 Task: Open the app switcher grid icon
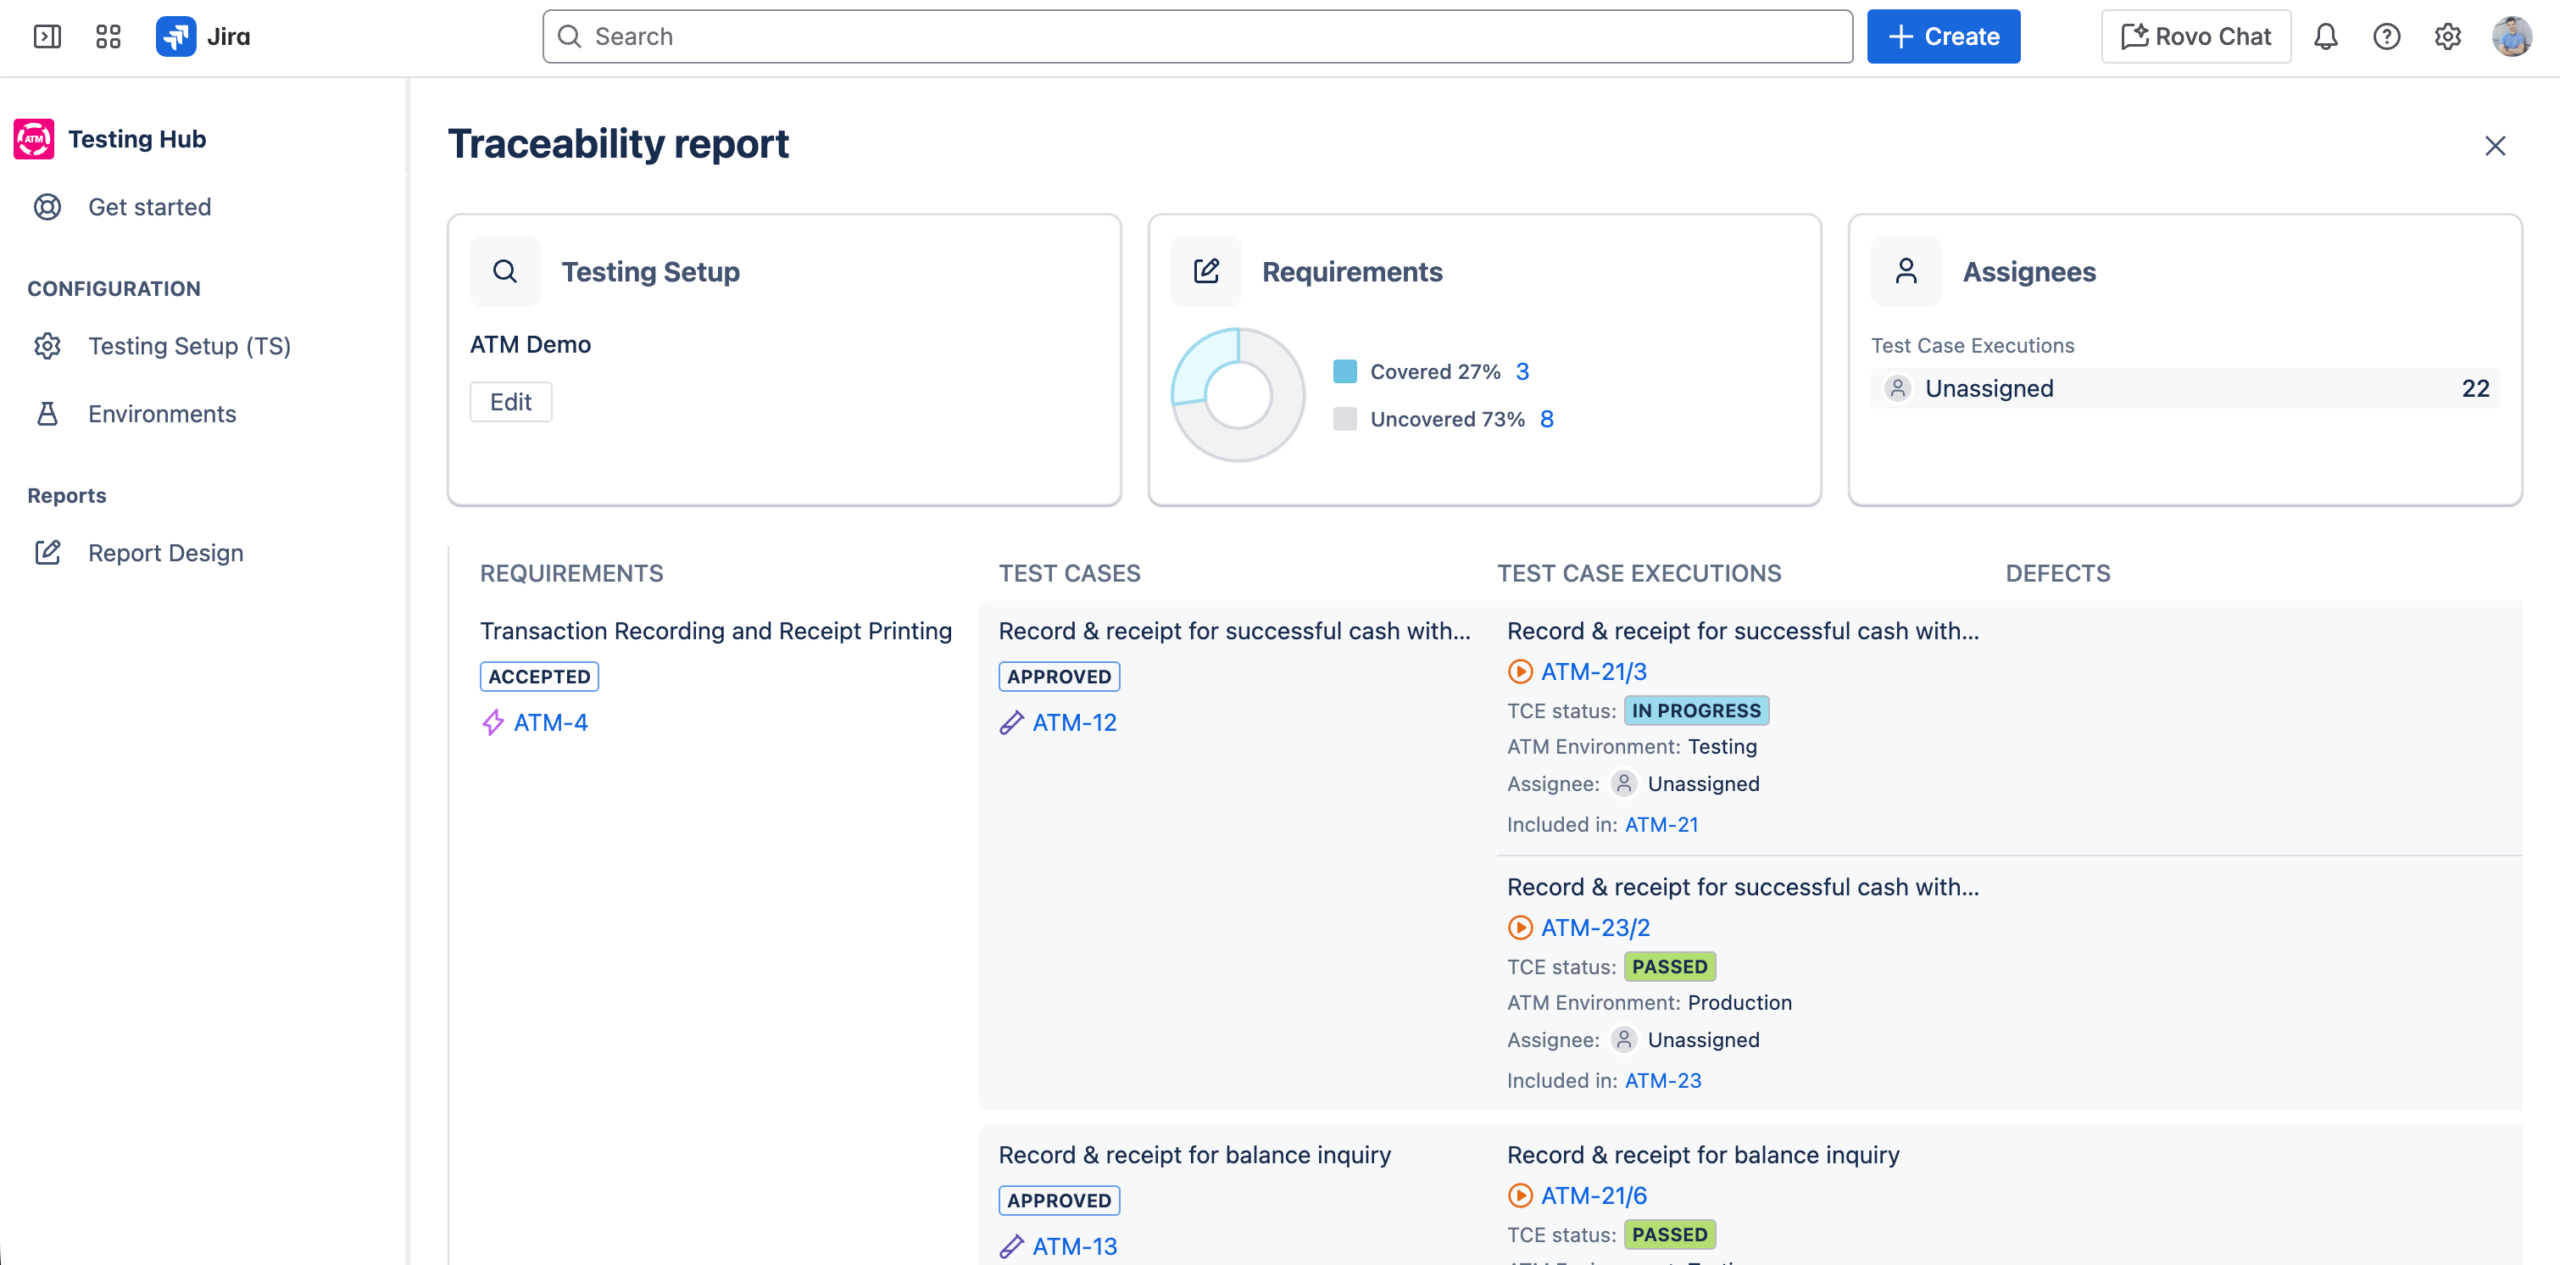coord(108,37)
